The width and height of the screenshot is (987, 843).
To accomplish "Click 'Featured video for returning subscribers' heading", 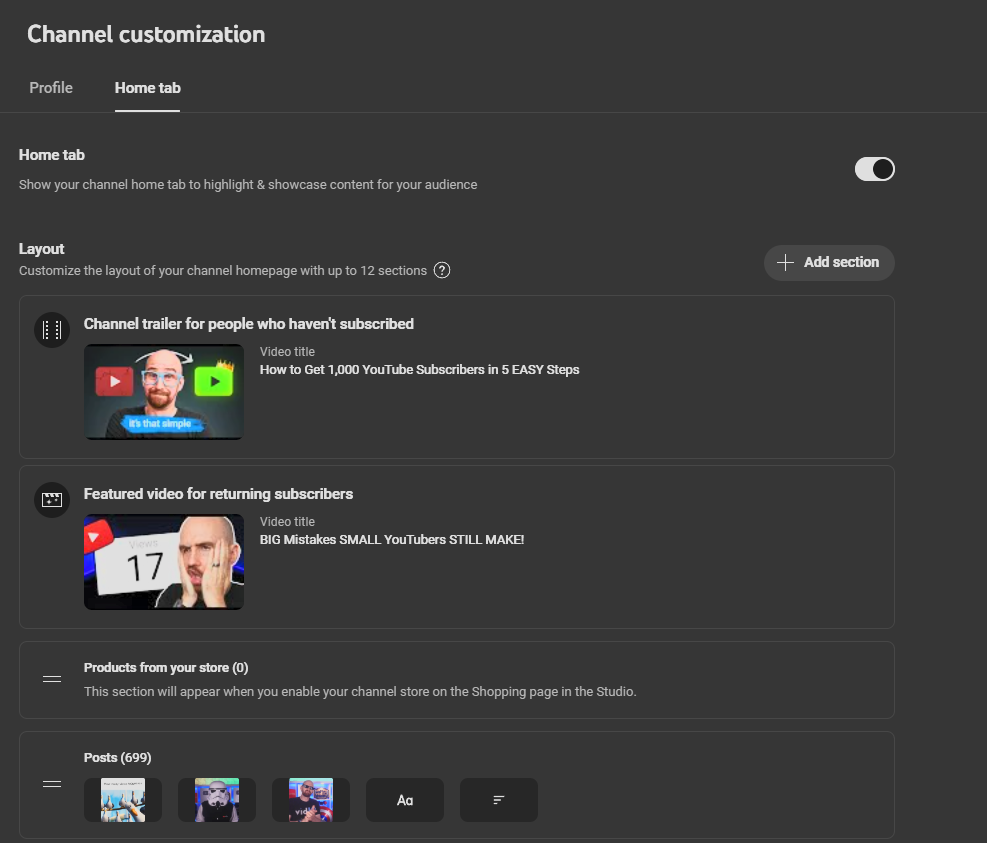I will 218,494.
